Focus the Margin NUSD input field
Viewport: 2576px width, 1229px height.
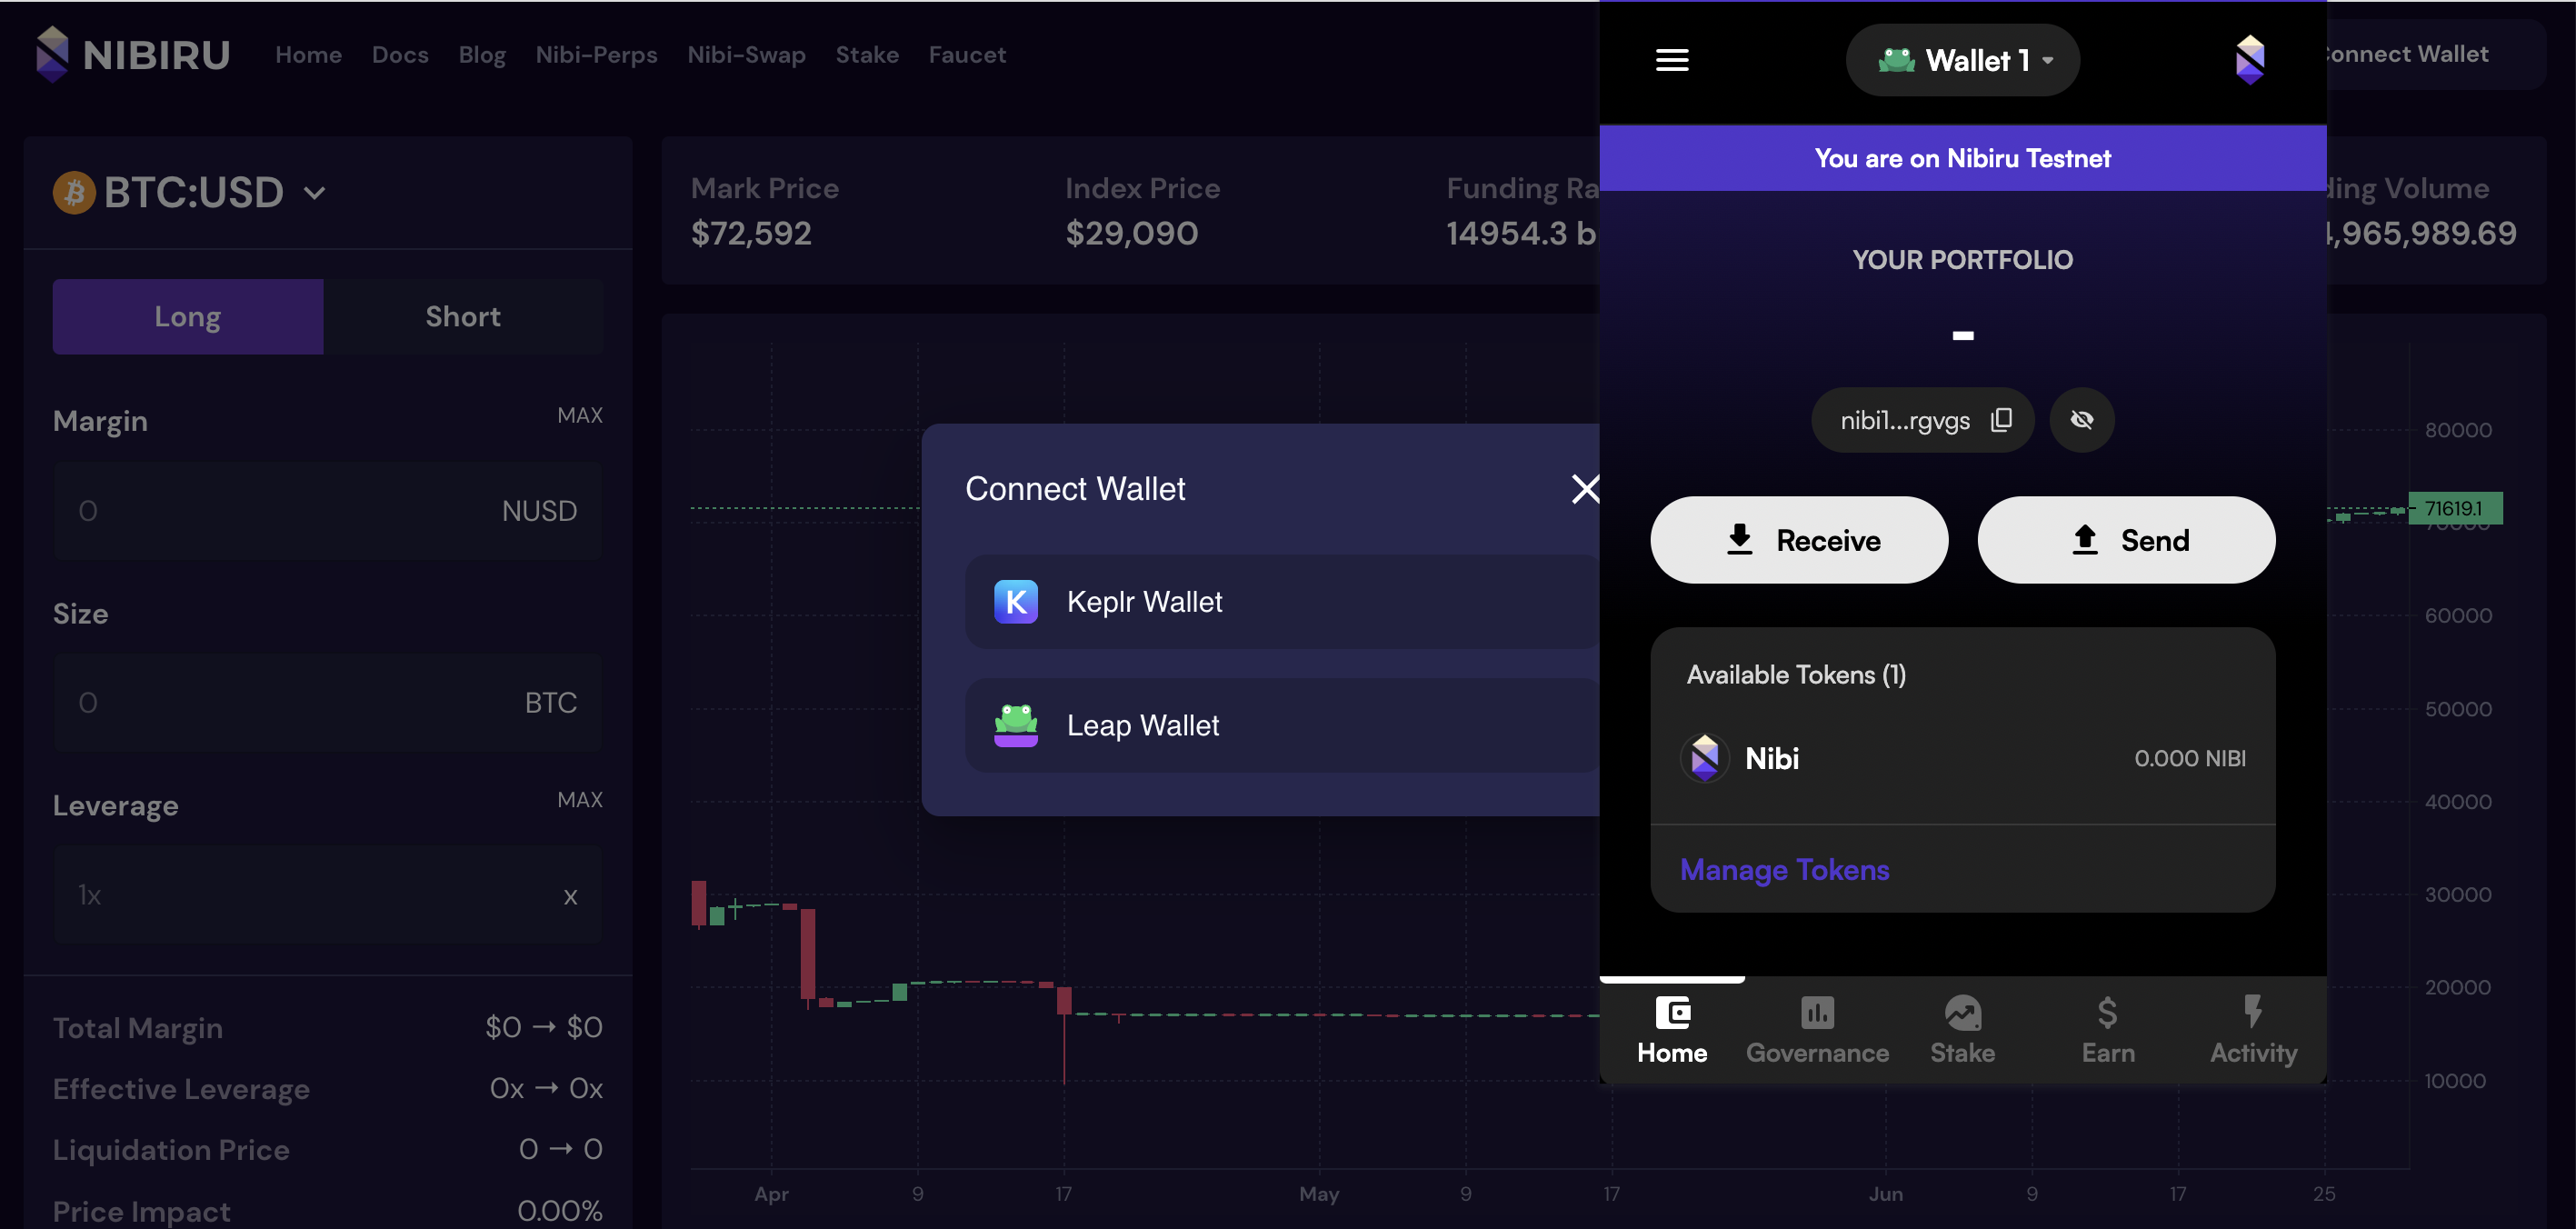[x=328, y=511]
